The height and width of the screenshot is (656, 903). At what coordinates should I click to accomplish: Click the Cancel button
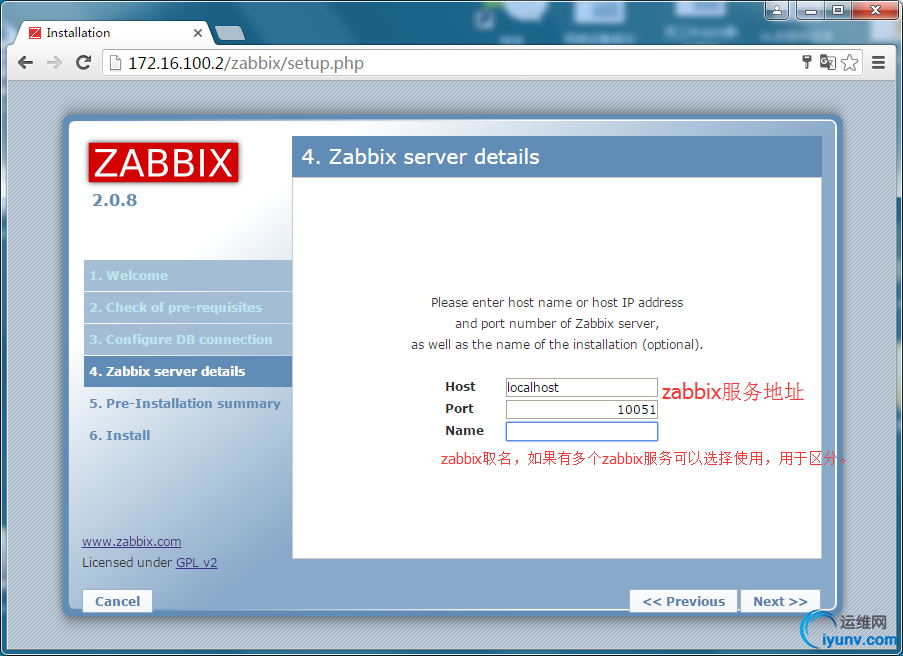coord(117,601)
